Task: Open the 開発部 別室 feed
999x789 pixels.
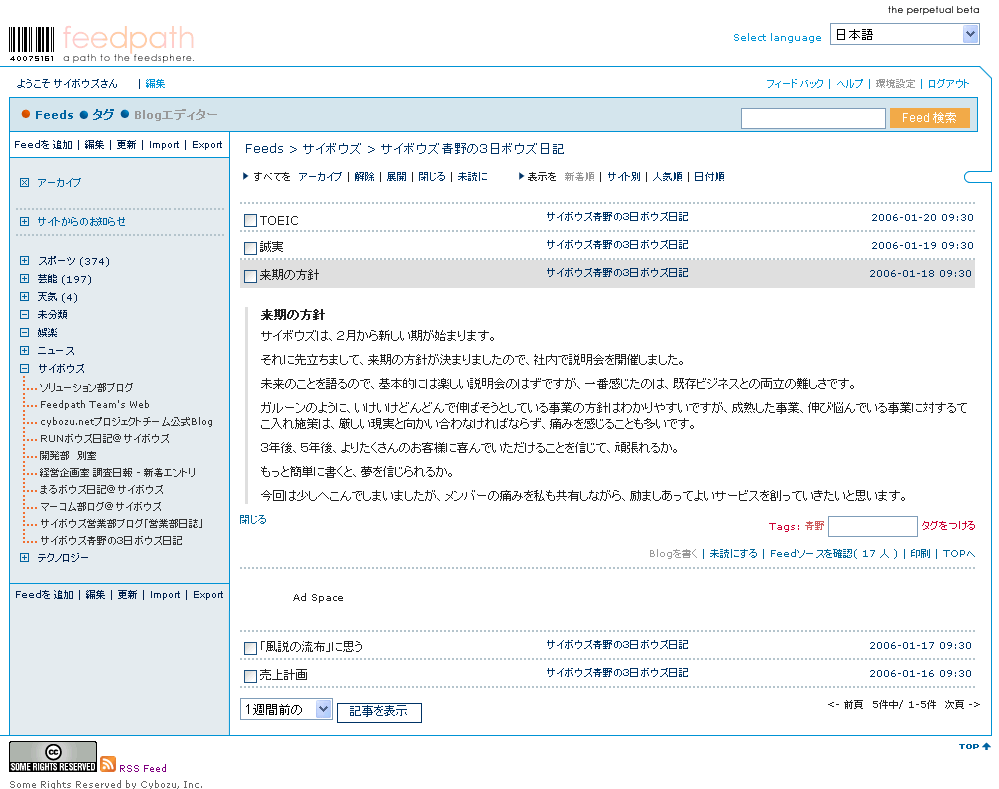Action: [68, 456]
